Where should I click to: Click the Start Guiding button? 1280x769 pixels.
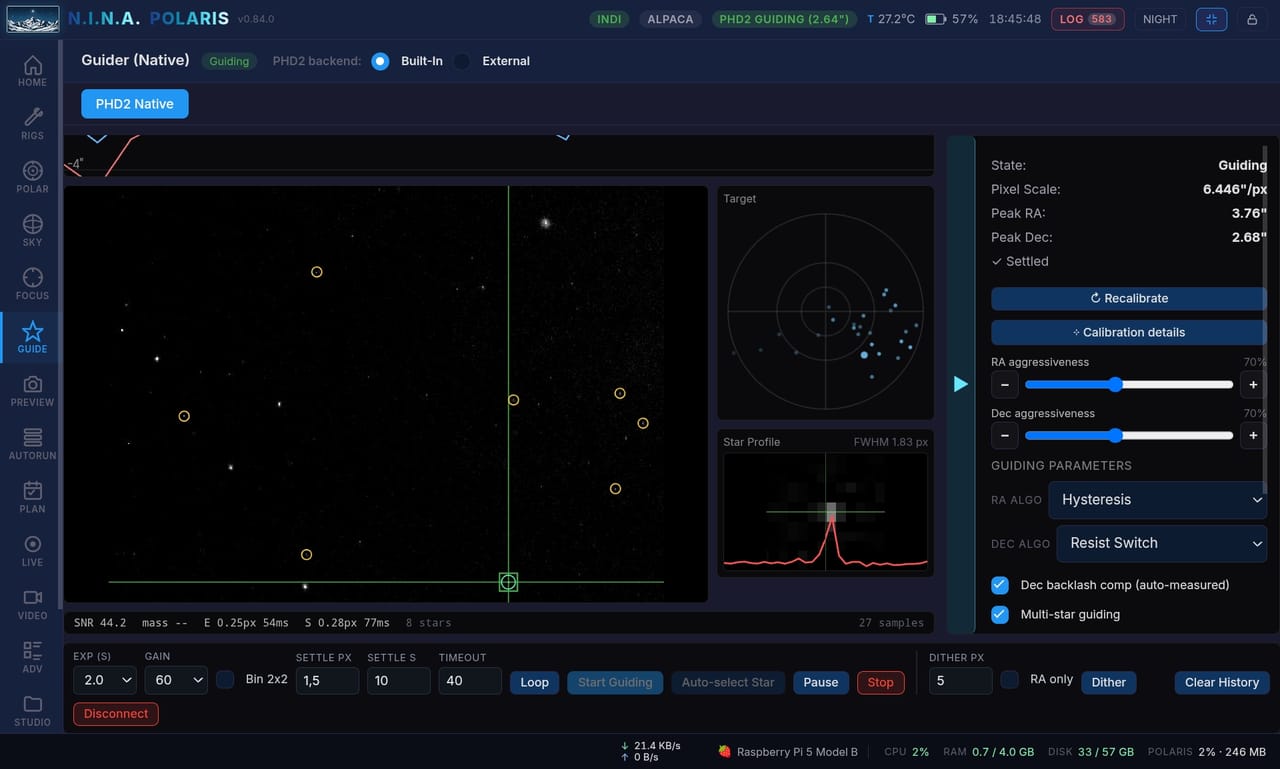(615, 682)
